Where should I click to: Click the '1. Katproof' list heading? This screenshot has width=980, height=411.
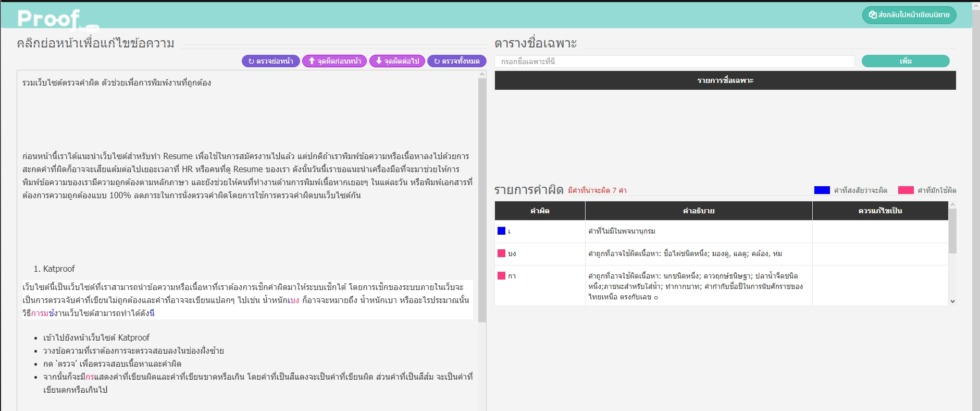pyautogui.click(x=54, y=269)
